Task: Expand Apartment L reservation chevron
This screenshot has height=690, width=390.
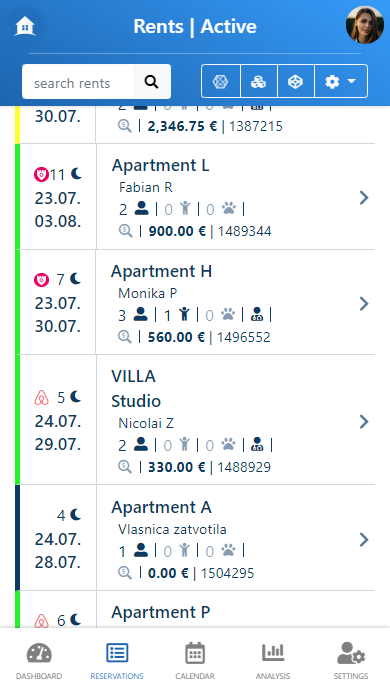Action: click(364, 198)
